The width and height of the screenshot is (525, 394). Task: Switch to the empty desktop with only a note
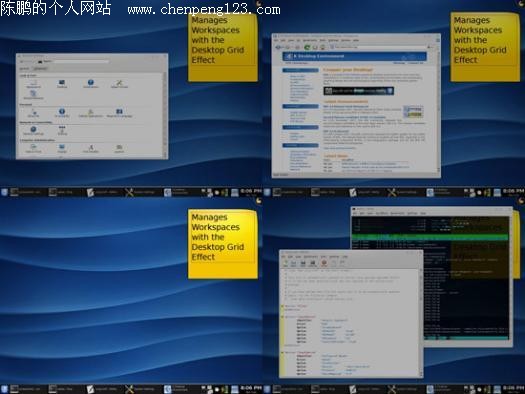click(131, 295)
